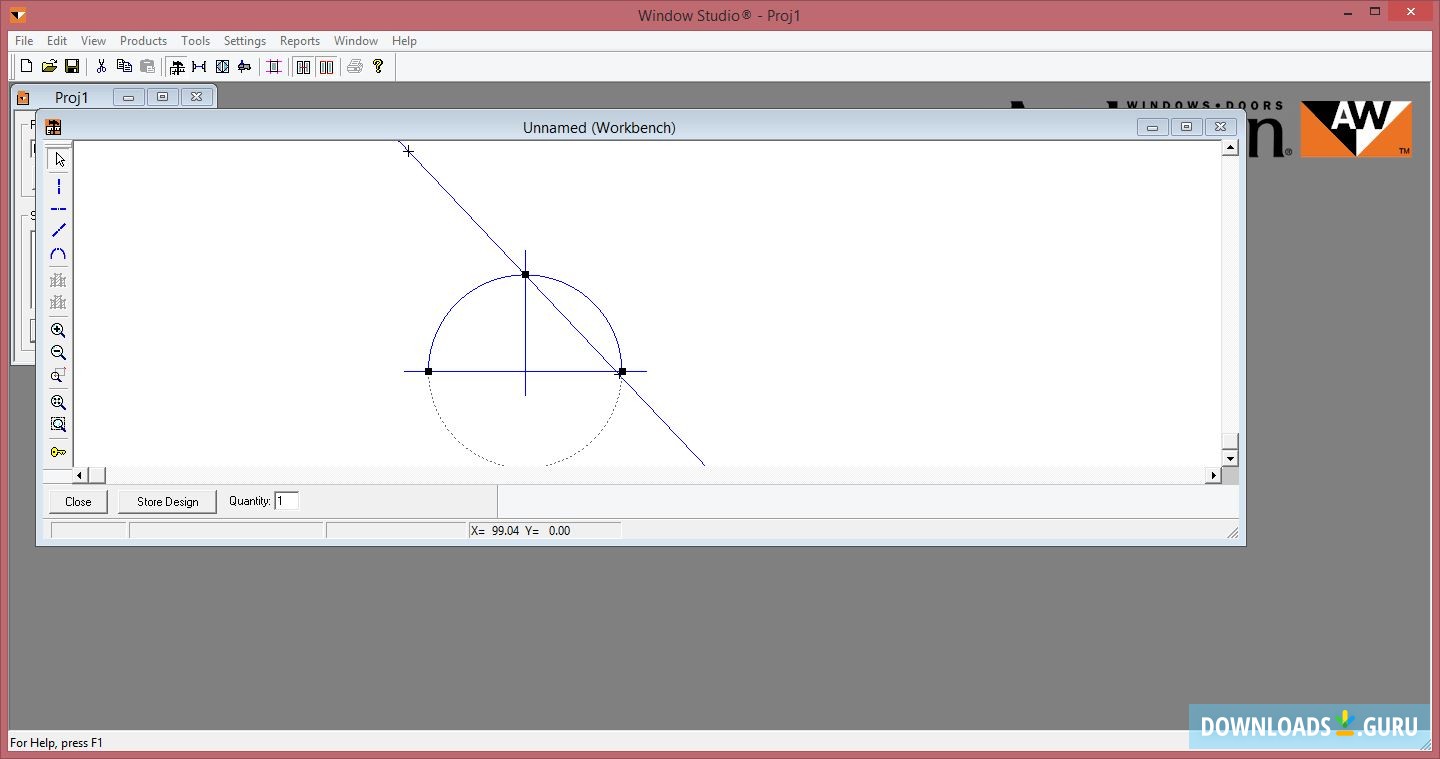Select the vertical line tool
Screen dimensions: 1440x759
coord(59,187)
